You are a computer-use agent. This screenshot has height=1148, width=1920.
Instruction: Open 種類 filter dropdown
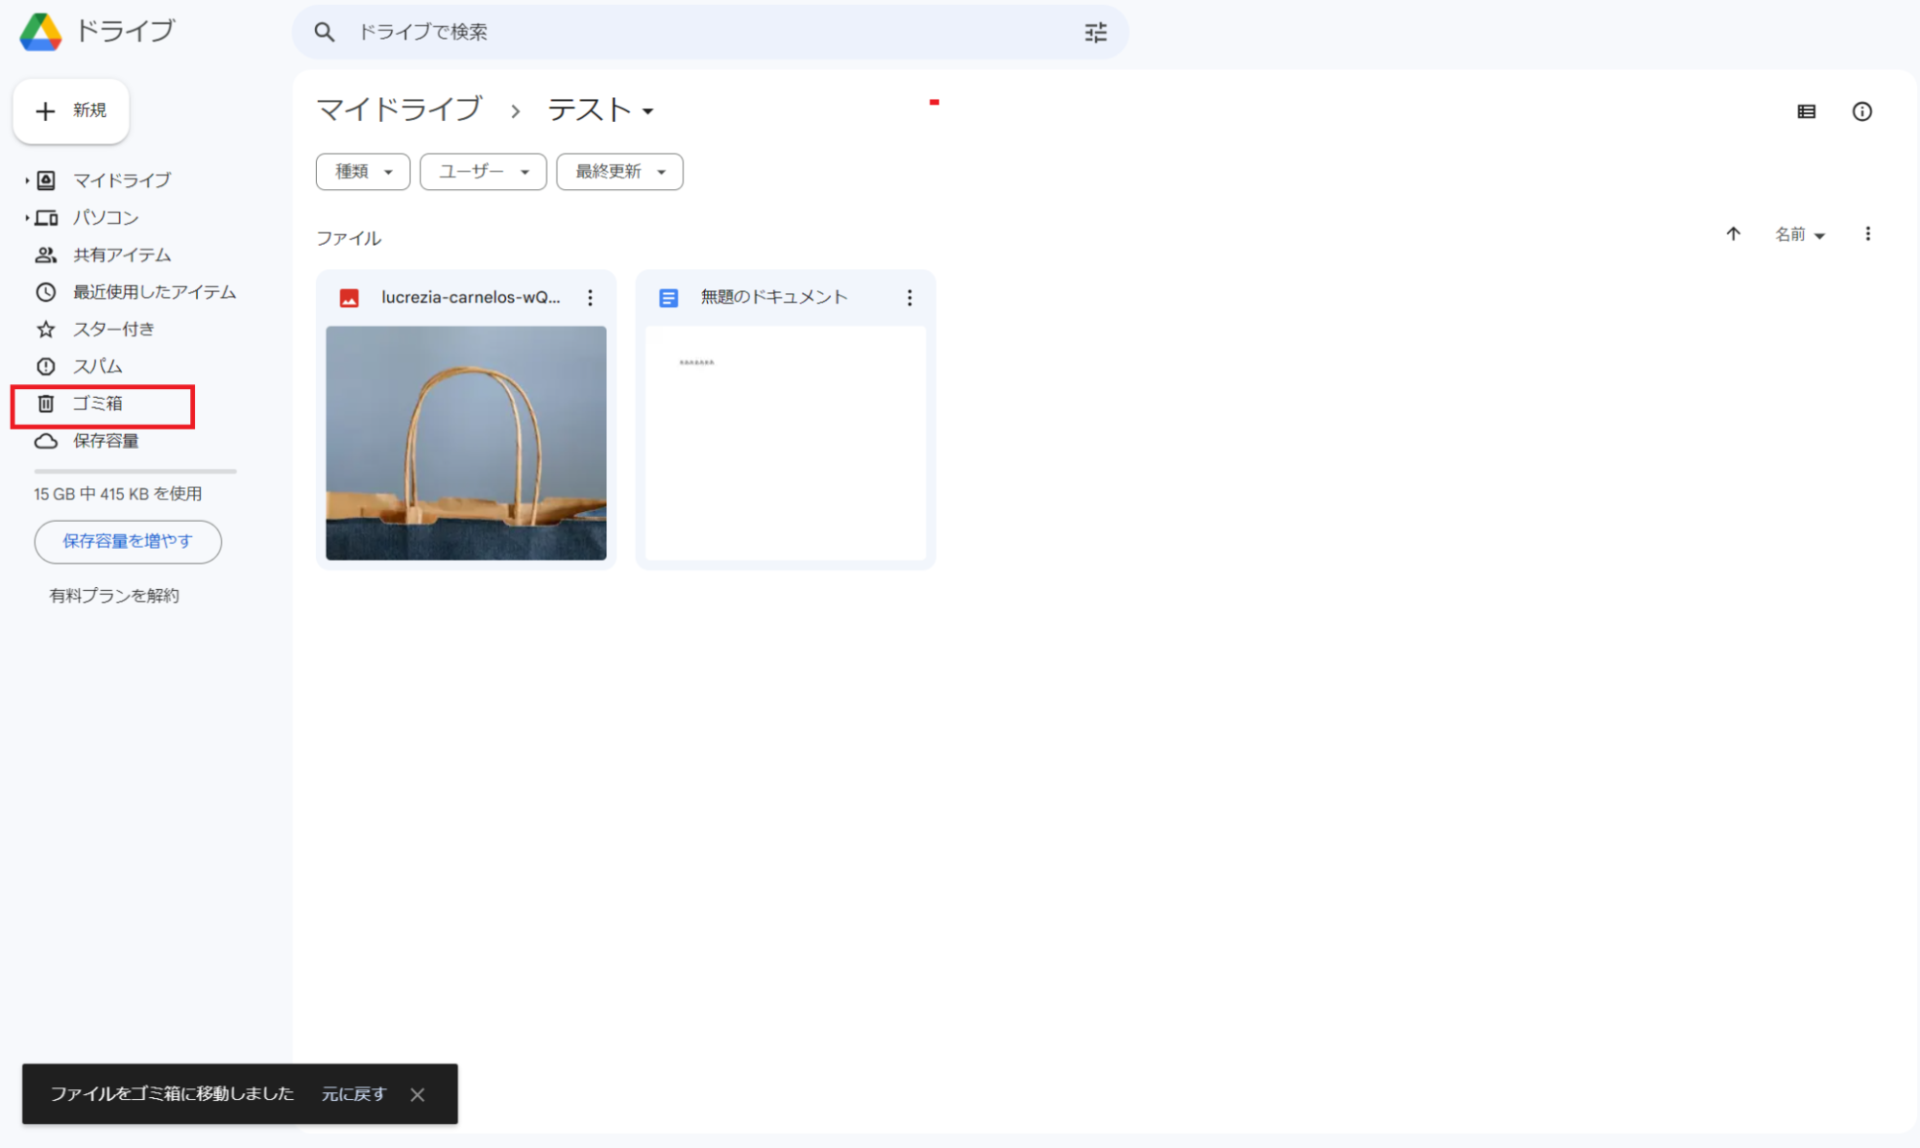click(362, 172)
